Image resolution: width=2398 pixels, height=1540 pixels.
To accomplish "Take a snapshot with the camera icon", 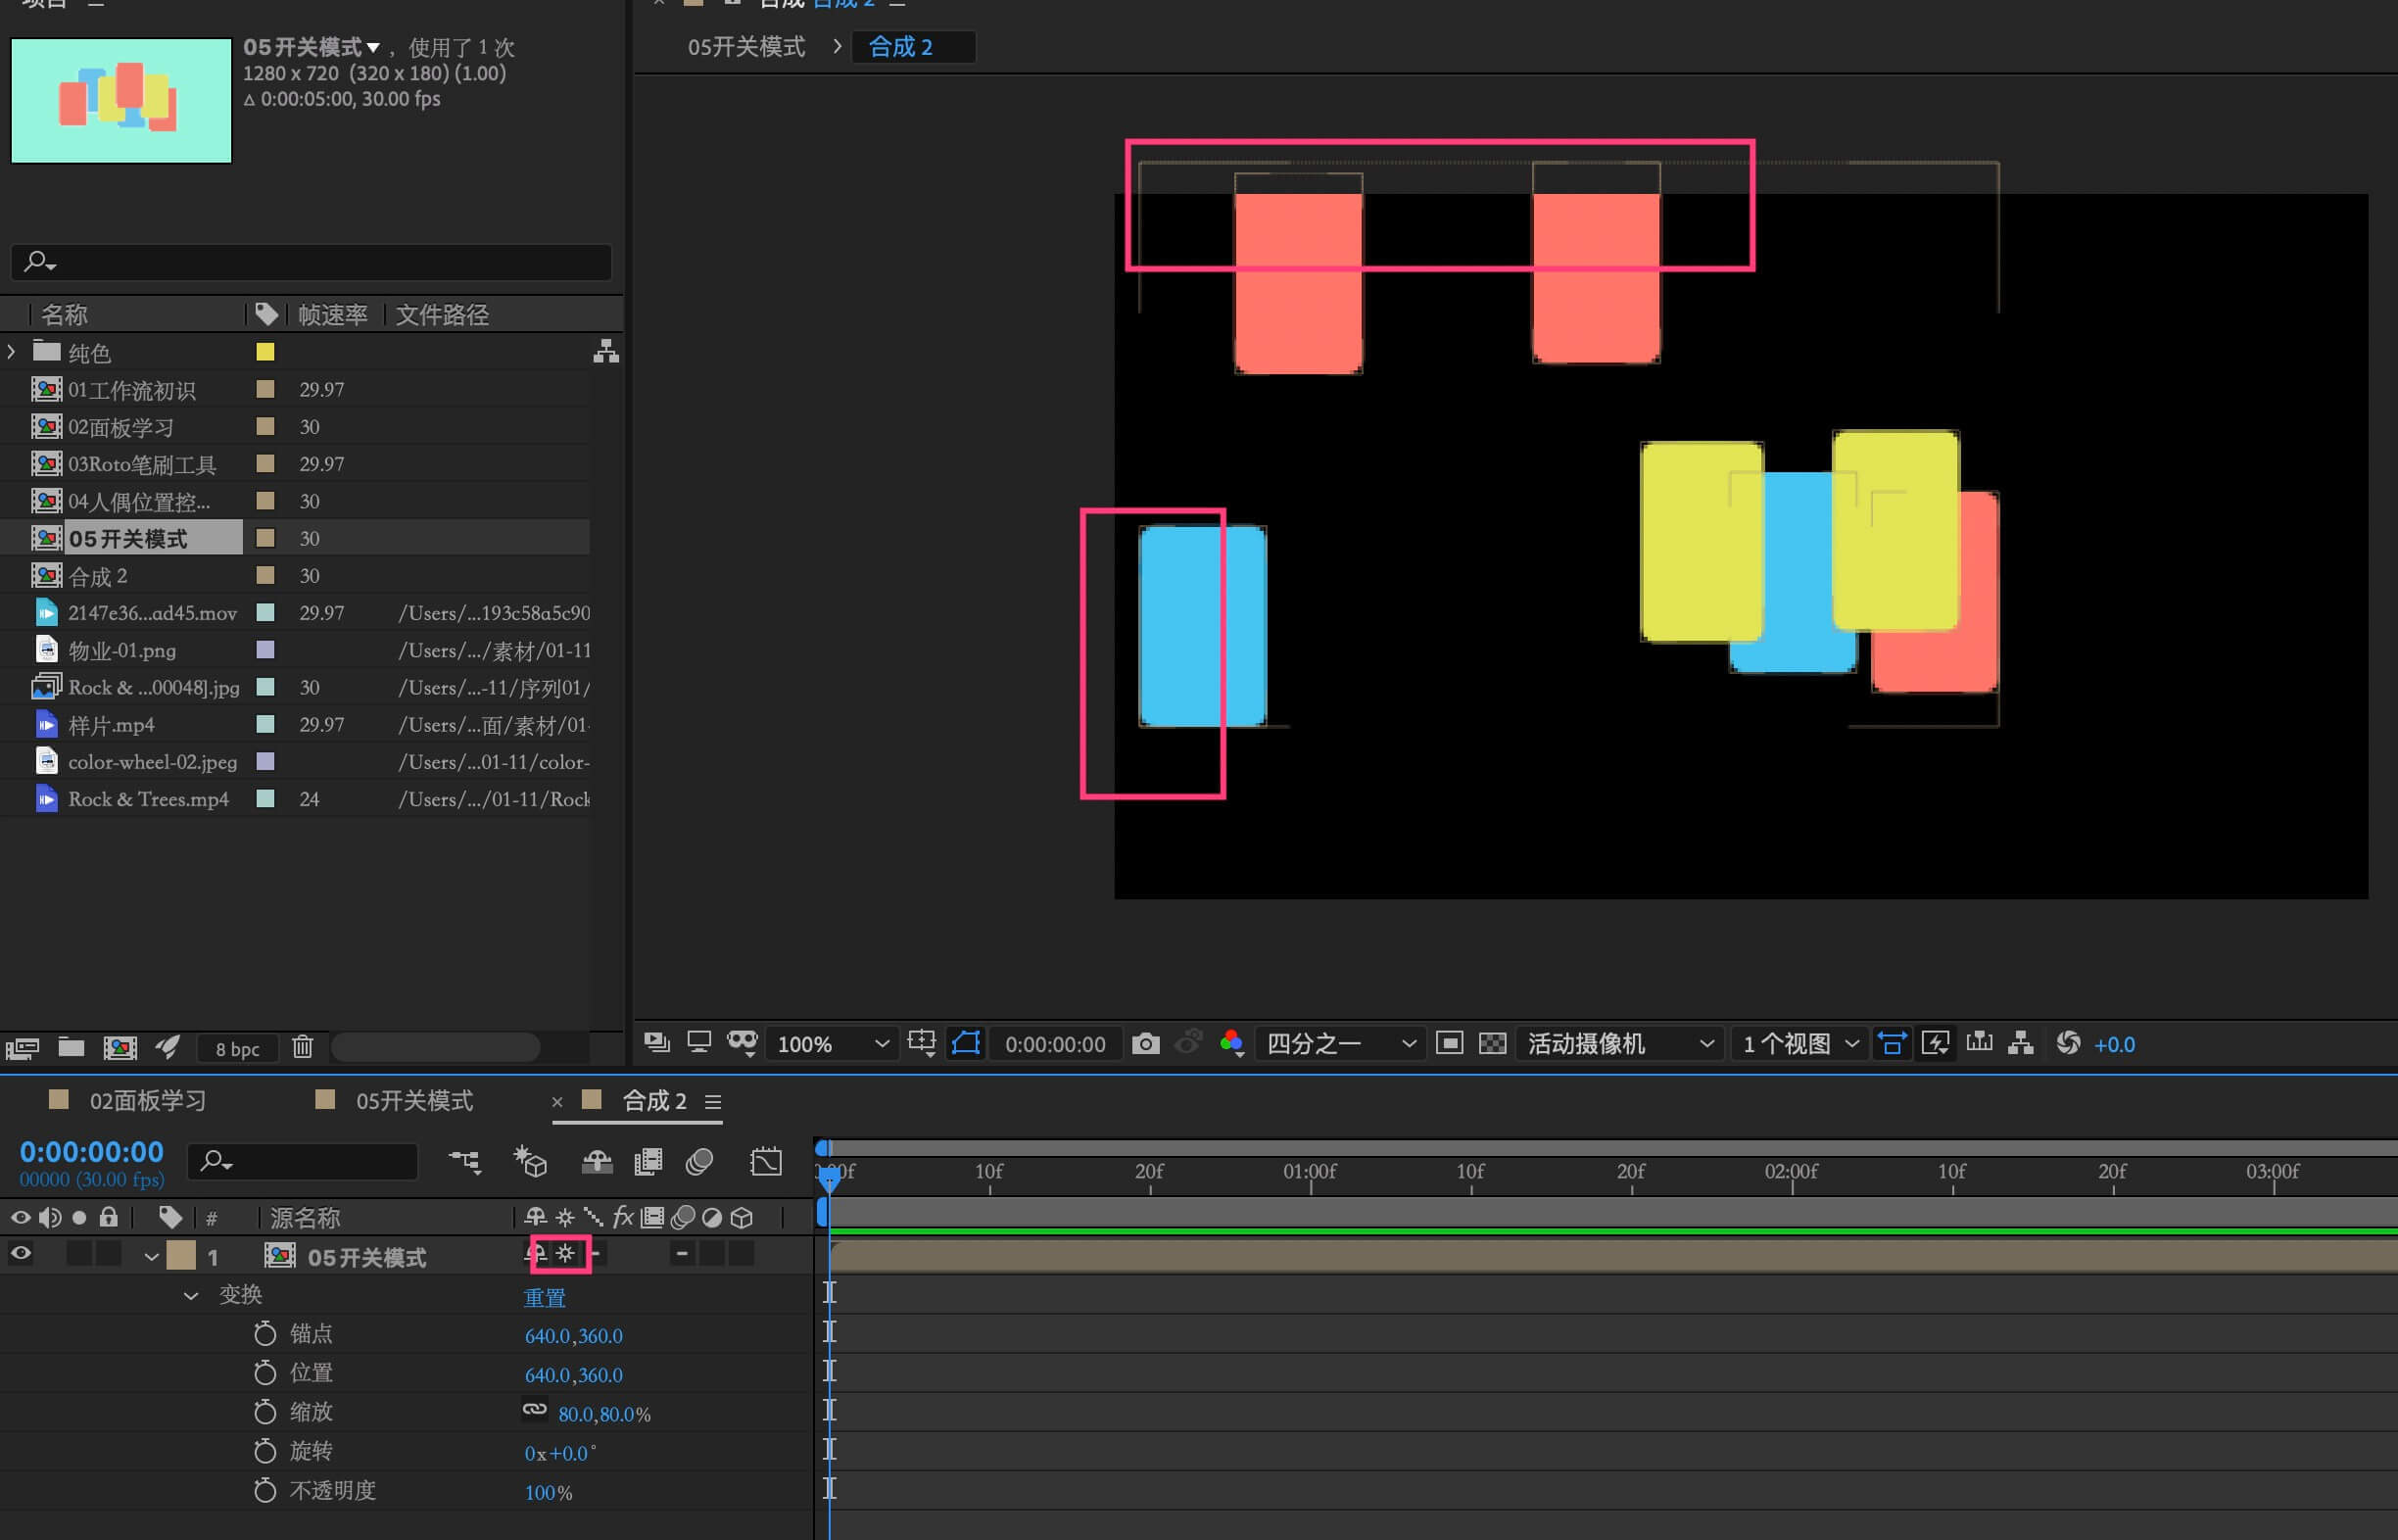I will 1145,1044.
